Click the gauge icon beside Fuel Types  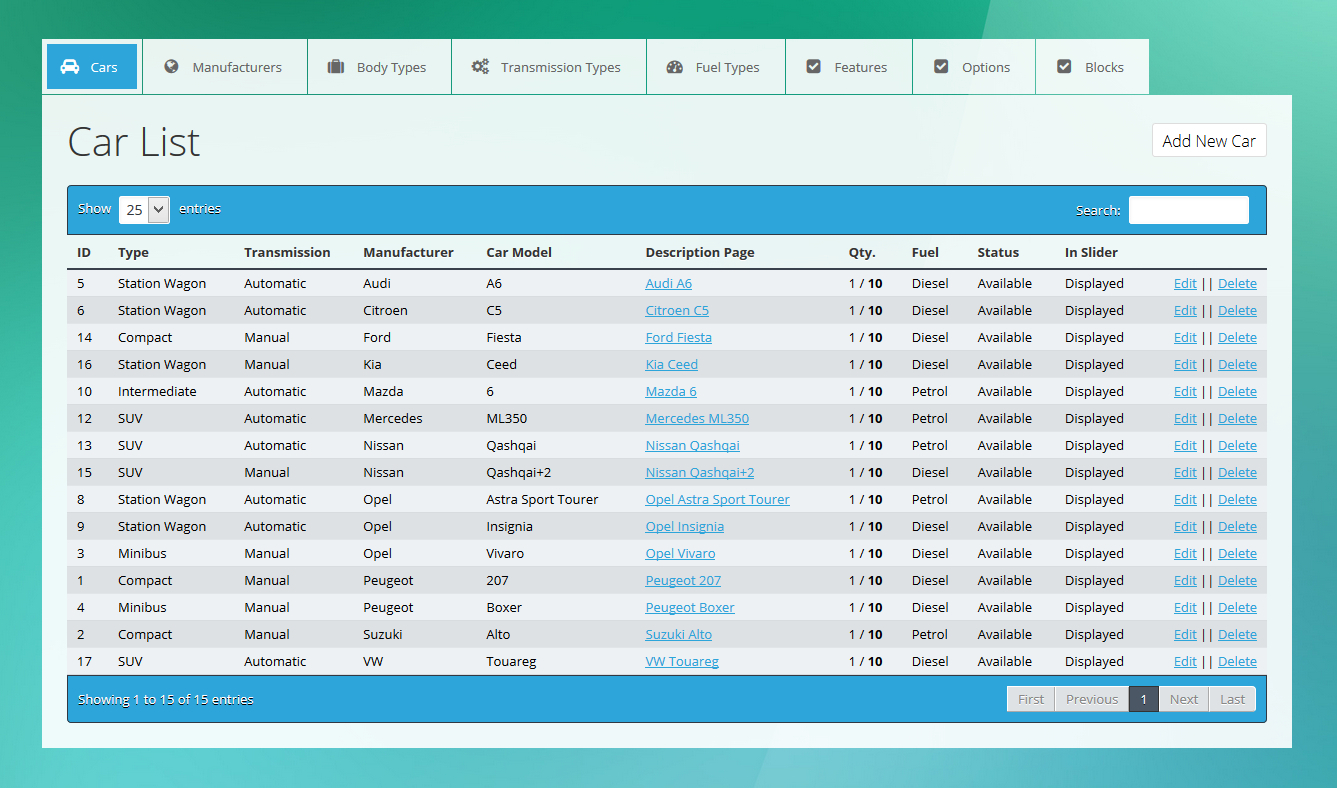675,67
